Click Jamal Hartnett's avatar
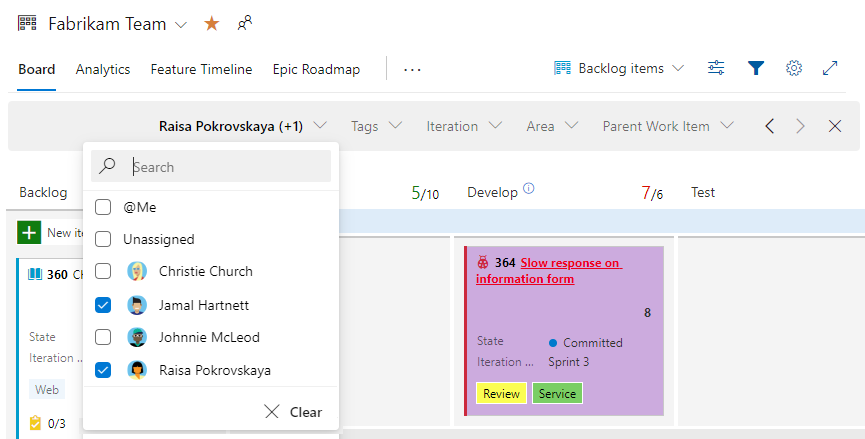The image size is (865, 439). [137, 305]
